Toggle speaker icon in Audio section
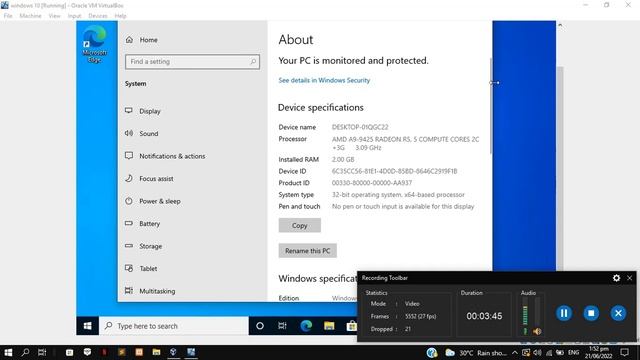The width and height of the screenshot is (640, 360). click(537, 331)
